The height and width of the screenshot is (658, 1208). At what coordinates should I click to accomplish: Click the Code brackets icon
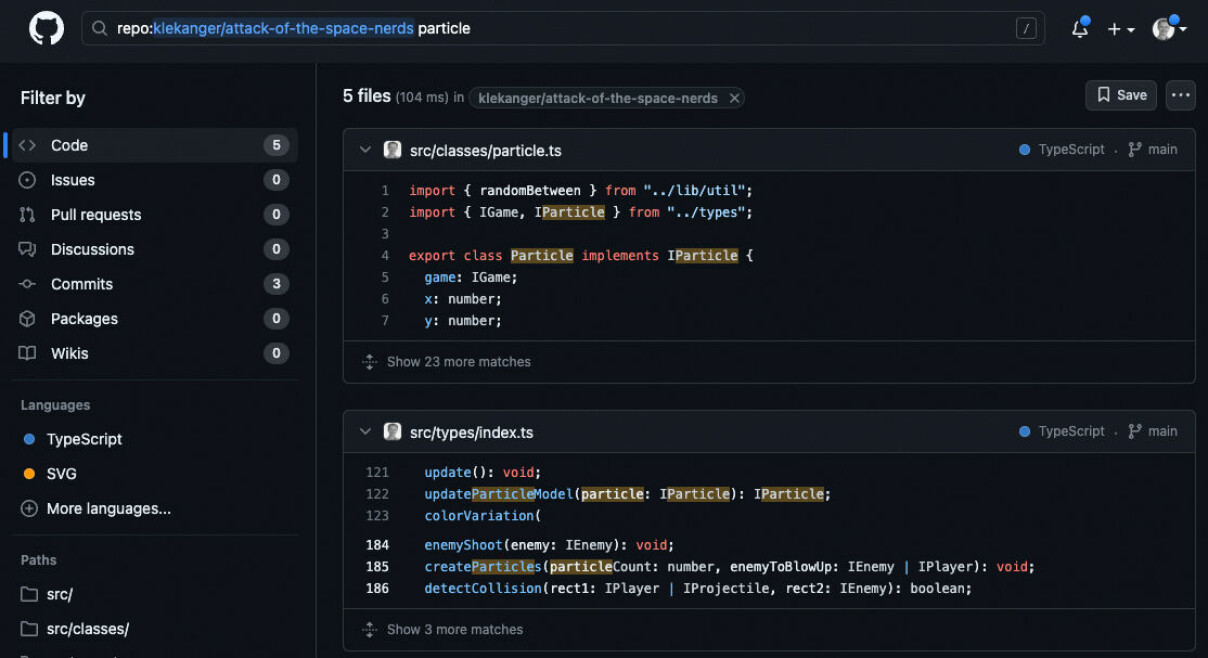click(28, 145)
